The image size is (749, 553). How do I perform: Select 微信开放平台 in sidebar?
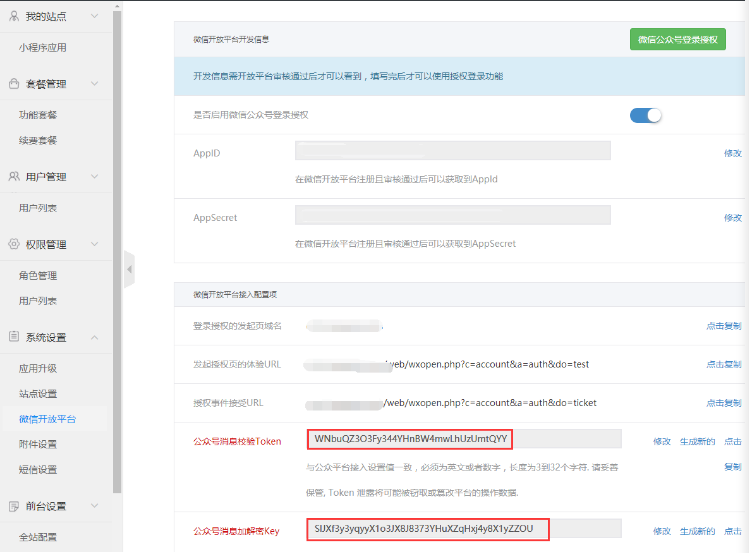pyautogui.click(x=47, y=419)
